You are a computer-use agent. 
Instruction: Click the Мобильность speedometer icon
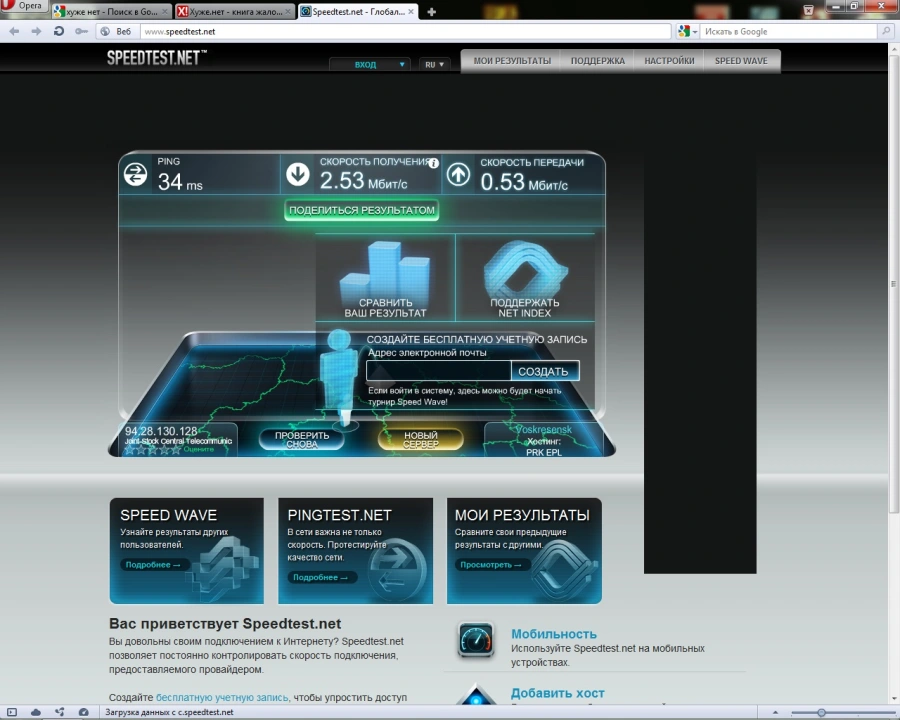click(x=476, y=639)
